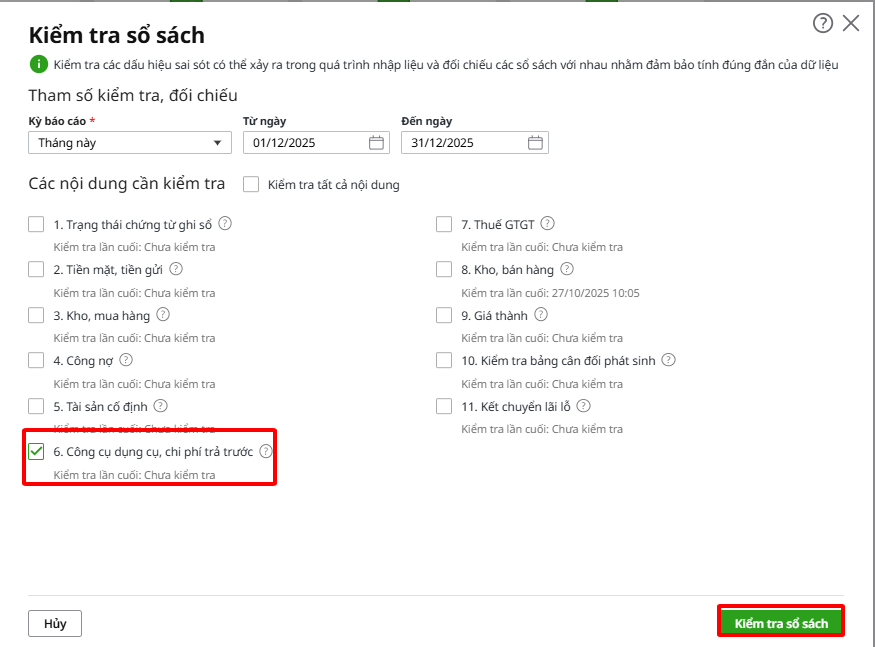Check the Trạng thái chứng từ ghi sổ box
The height and width of the screenshot is (647, 875).
pos(37,224)
